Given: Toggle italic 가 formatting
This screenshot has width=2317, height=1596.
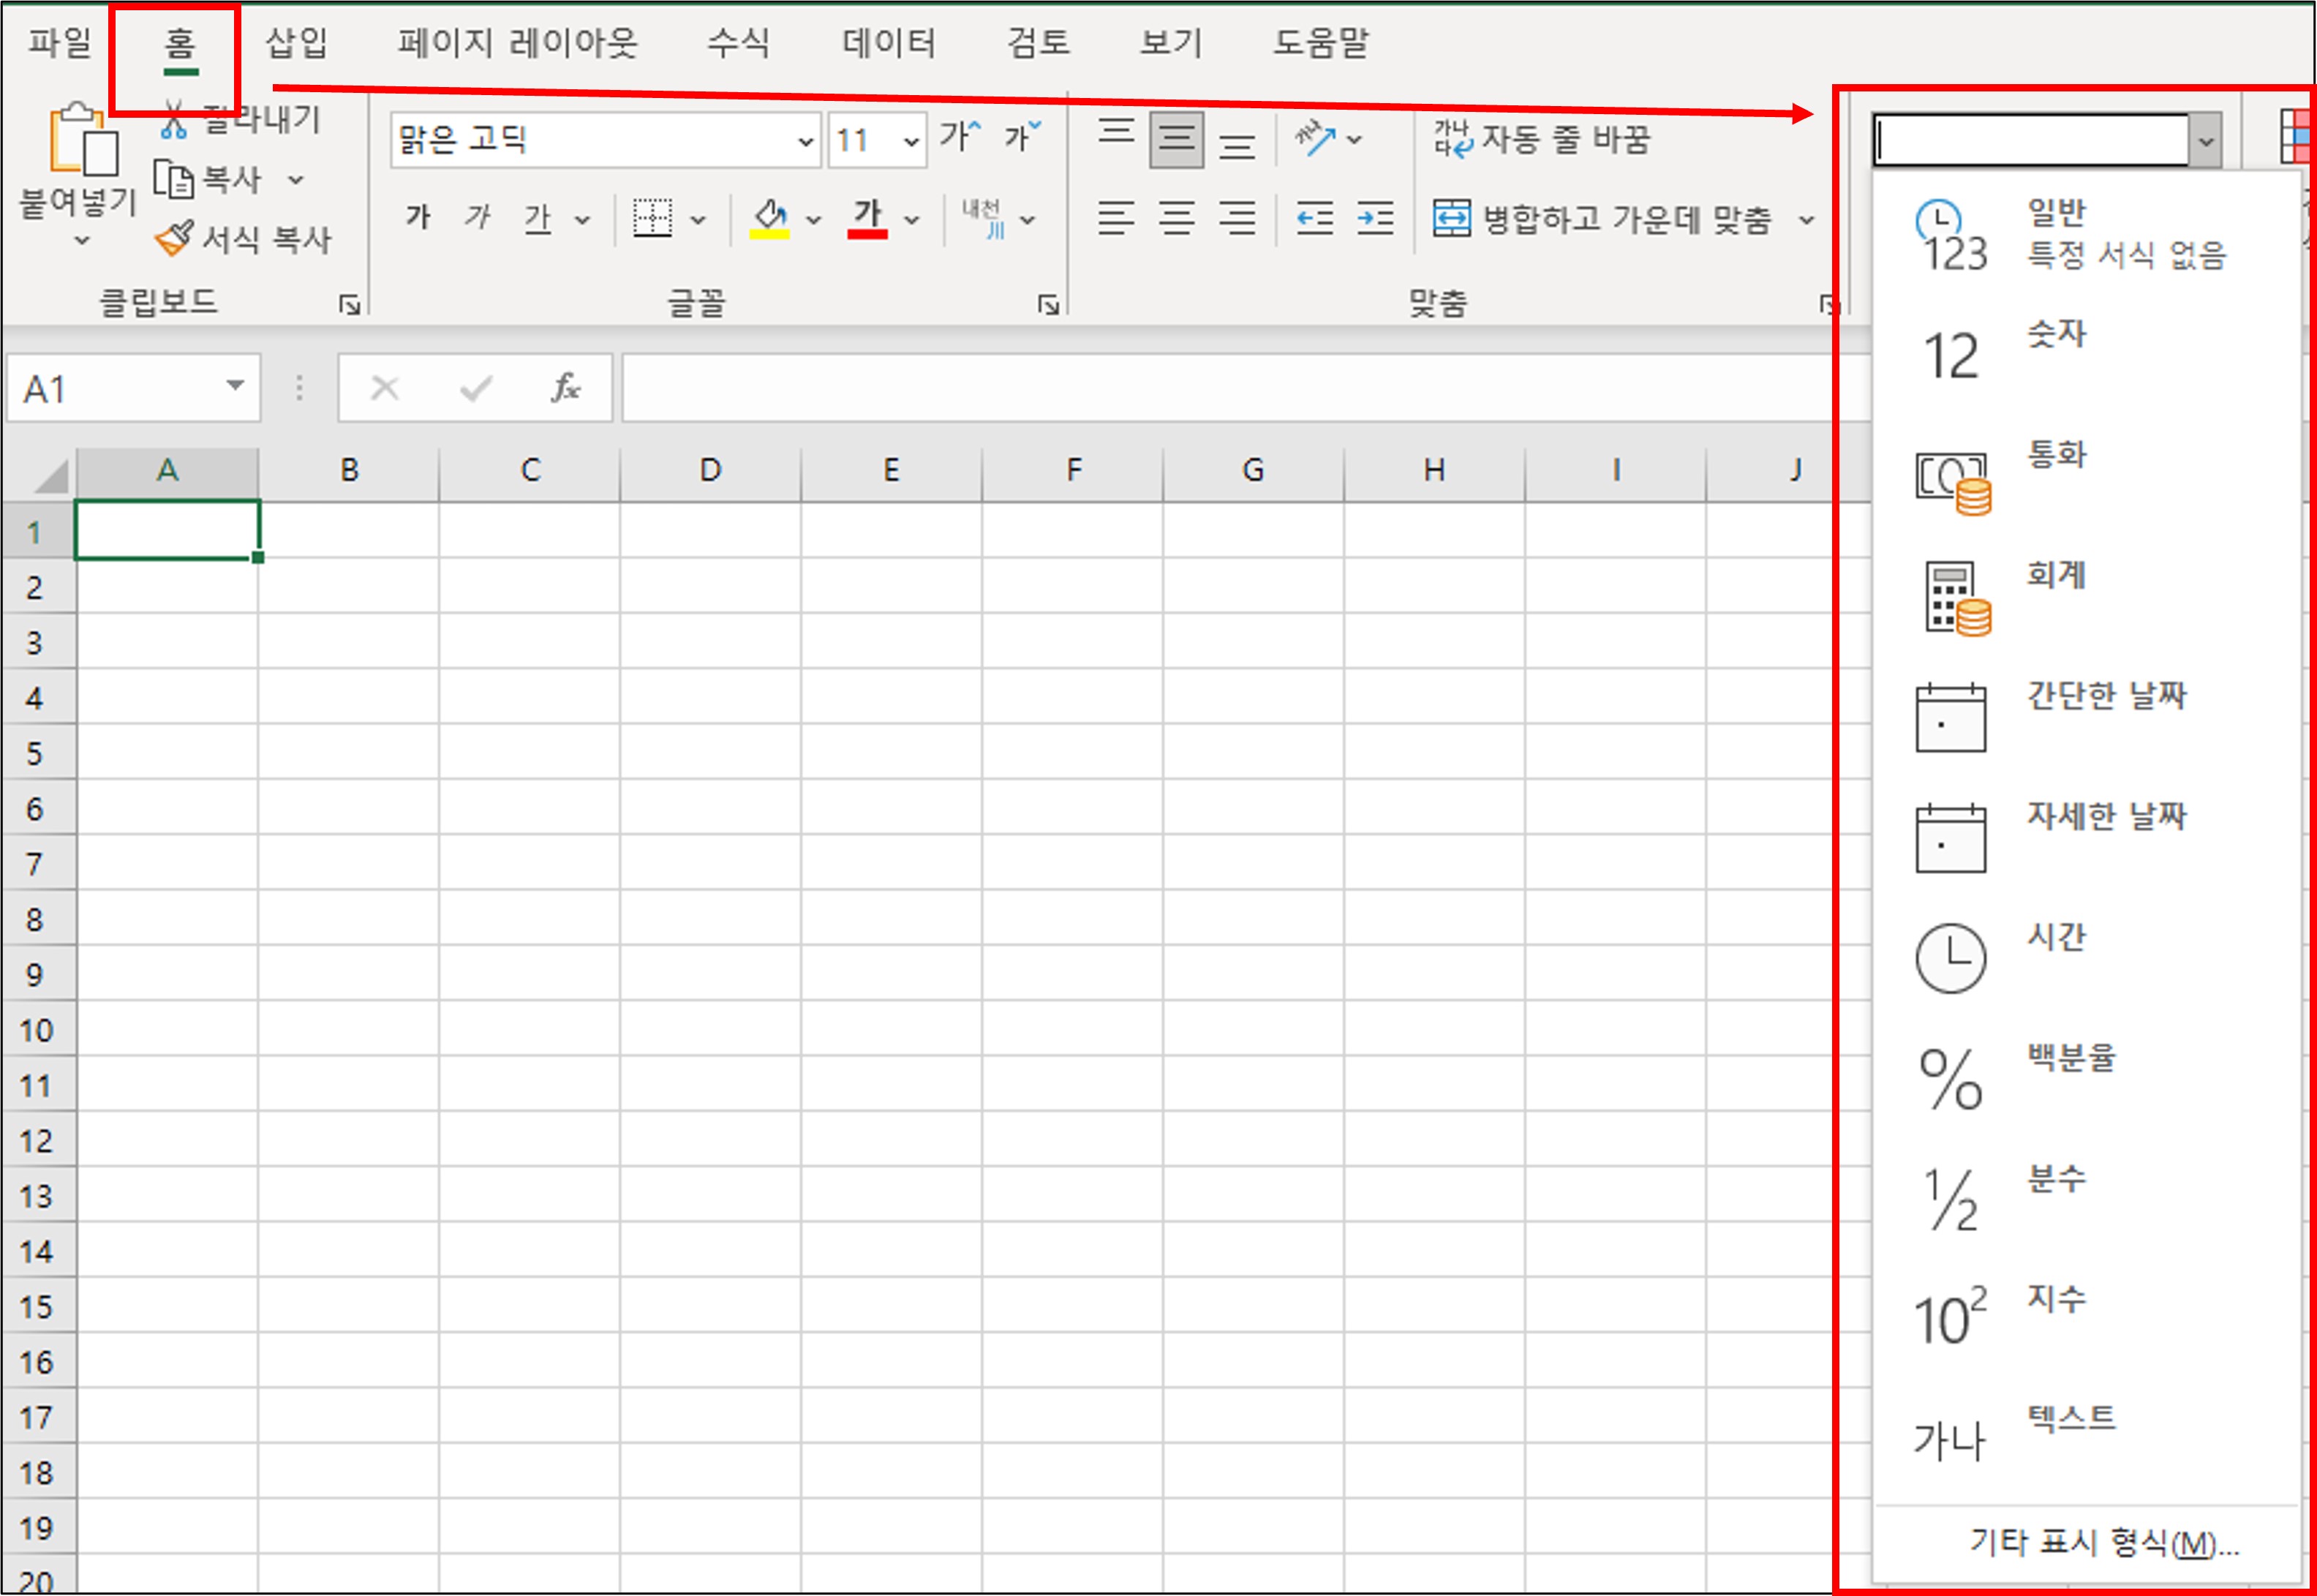Looking at the screenshot, I should (x=477, y=217).
